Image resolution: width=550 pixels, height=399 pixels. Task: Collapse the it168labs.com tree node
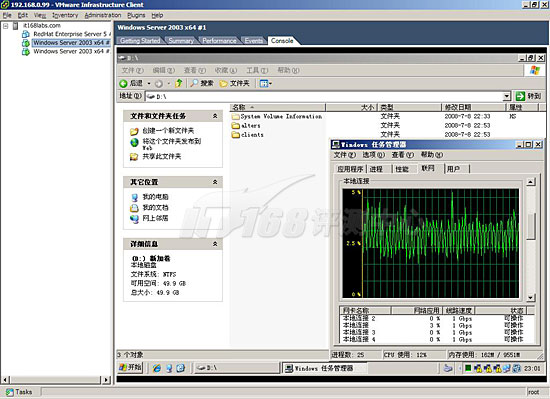pyautogui.click(x=6, y=26)
